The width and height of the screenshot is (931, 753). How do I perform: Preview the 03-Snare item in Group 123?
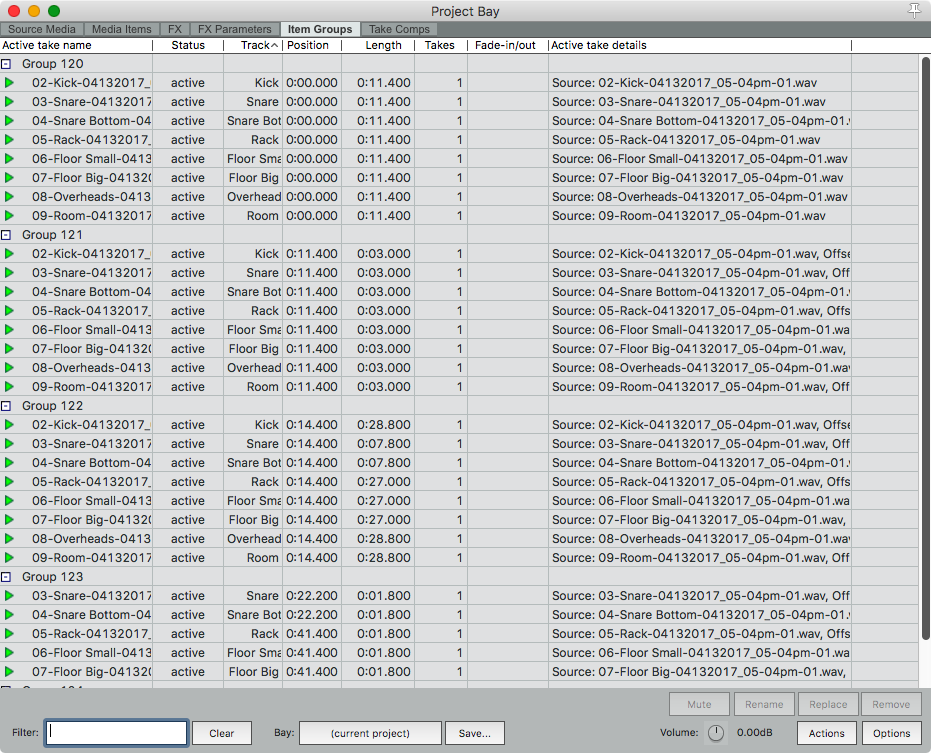[x=10, y=596]
